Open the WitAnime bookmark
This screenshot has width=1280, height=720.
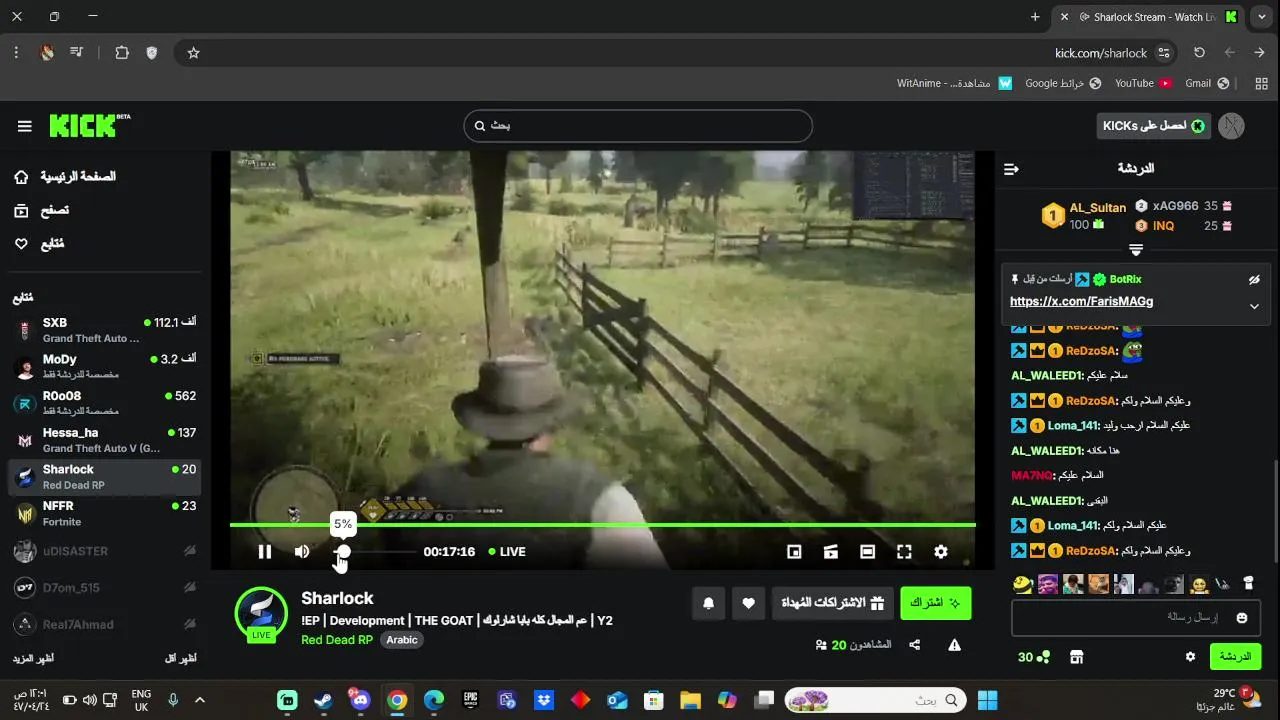click(x=954, y=83)
